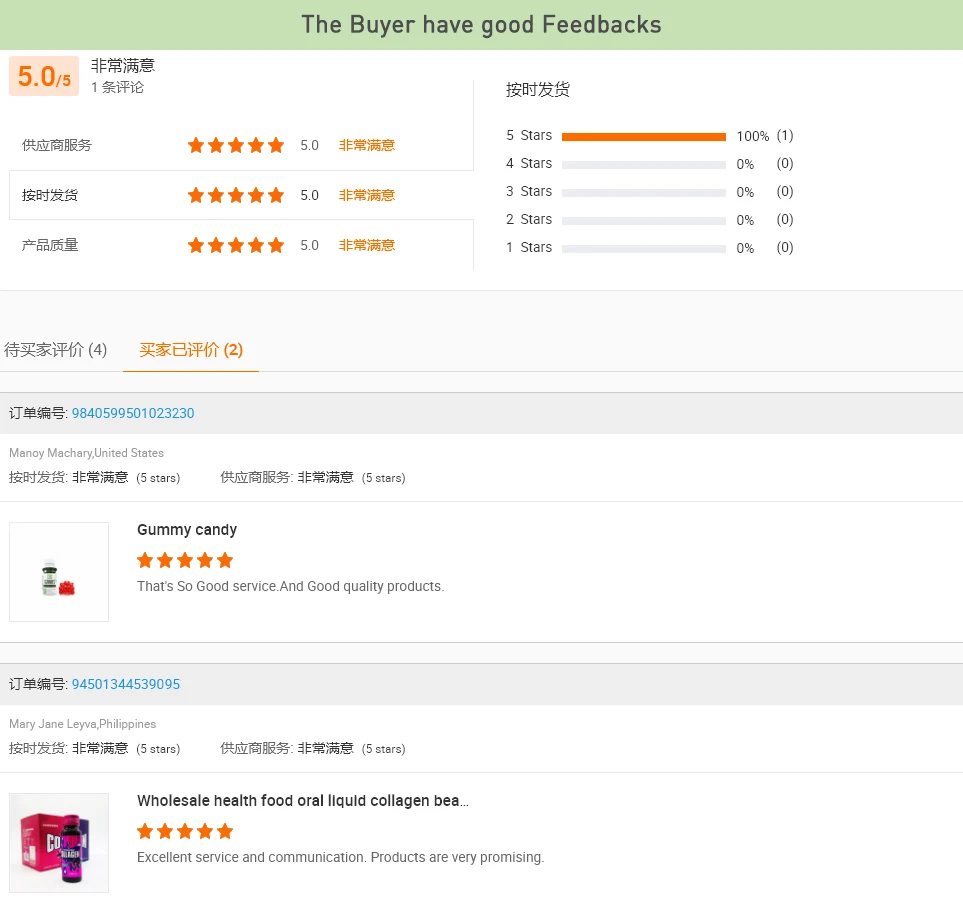The width and height of the screenshot is (963, 900).
Task: Open the 待买家评价 (4) tab
Action: tap(56, 350)
